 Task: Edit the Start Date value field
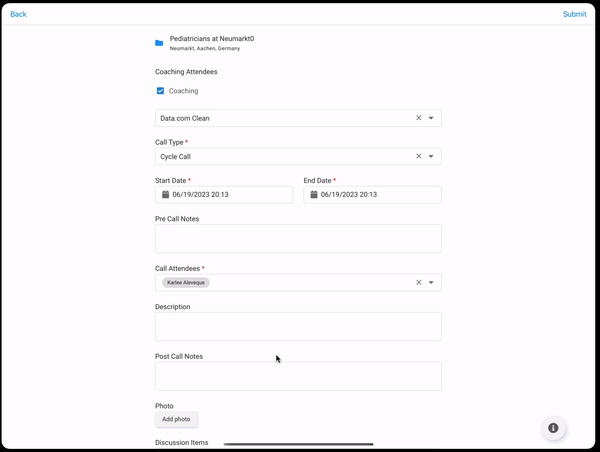pyautogui.click(x=230, y=195)
